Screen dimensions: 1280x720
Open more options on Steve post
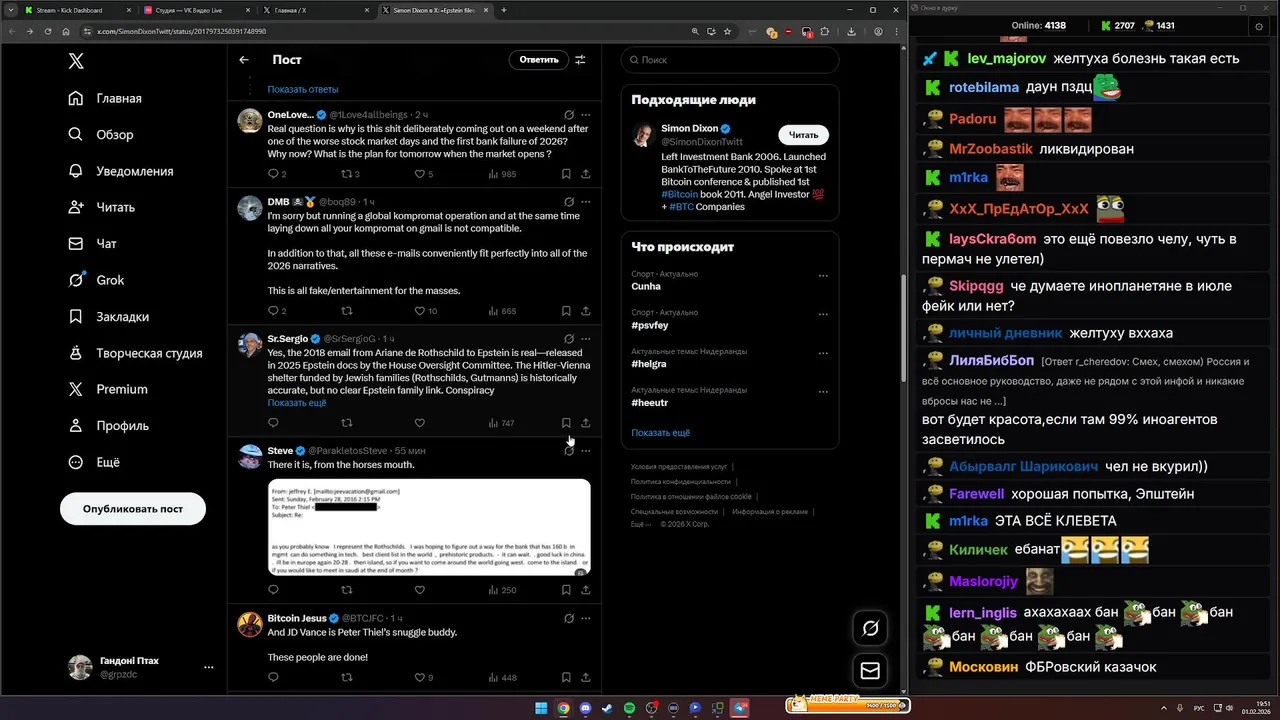click(586, 451)
